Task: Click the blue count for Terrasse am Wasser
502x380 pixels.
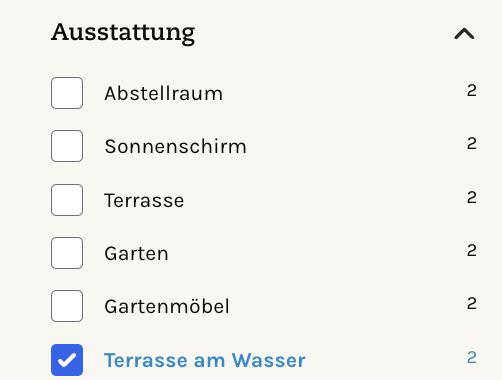Action: (472, 358)
